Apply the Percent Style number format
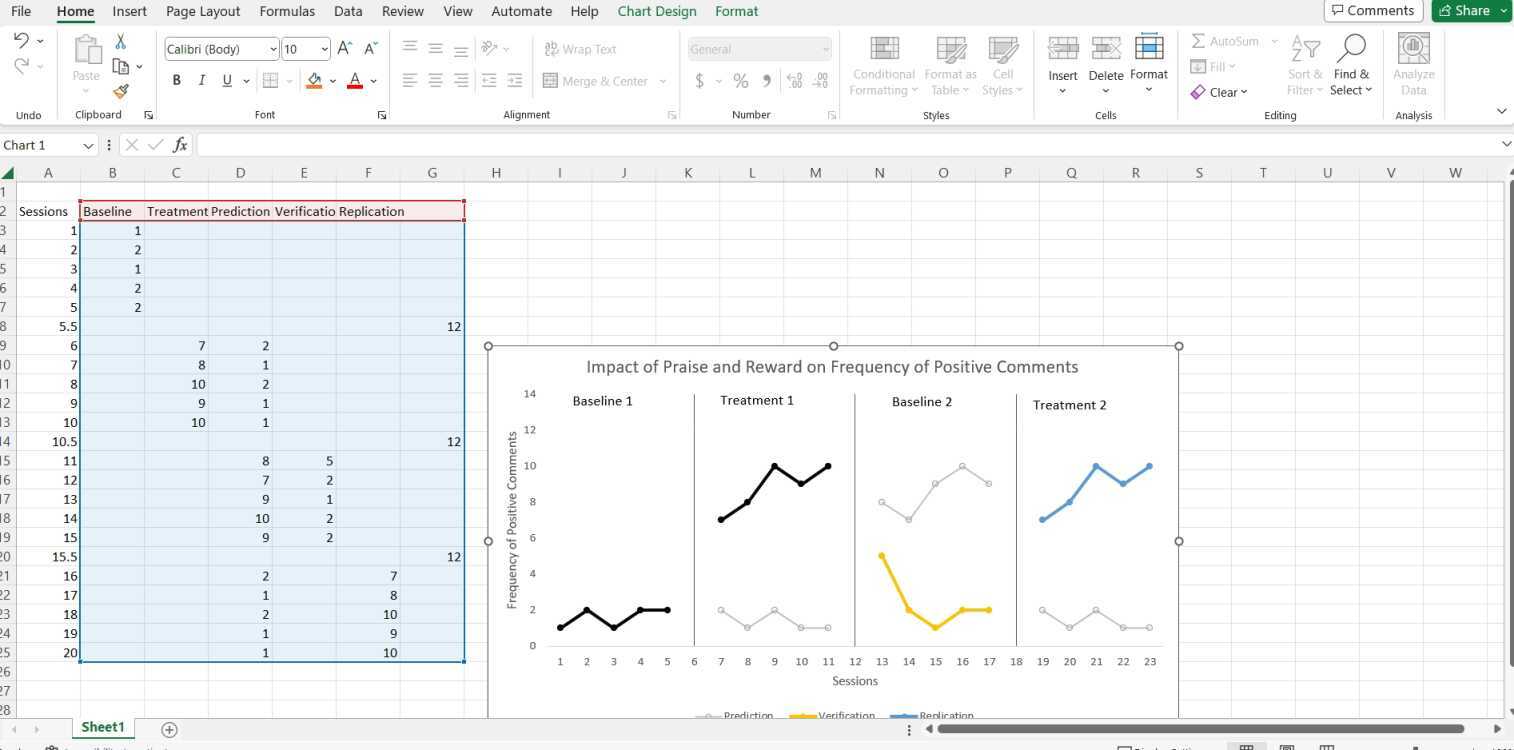 tap(741, 81)
